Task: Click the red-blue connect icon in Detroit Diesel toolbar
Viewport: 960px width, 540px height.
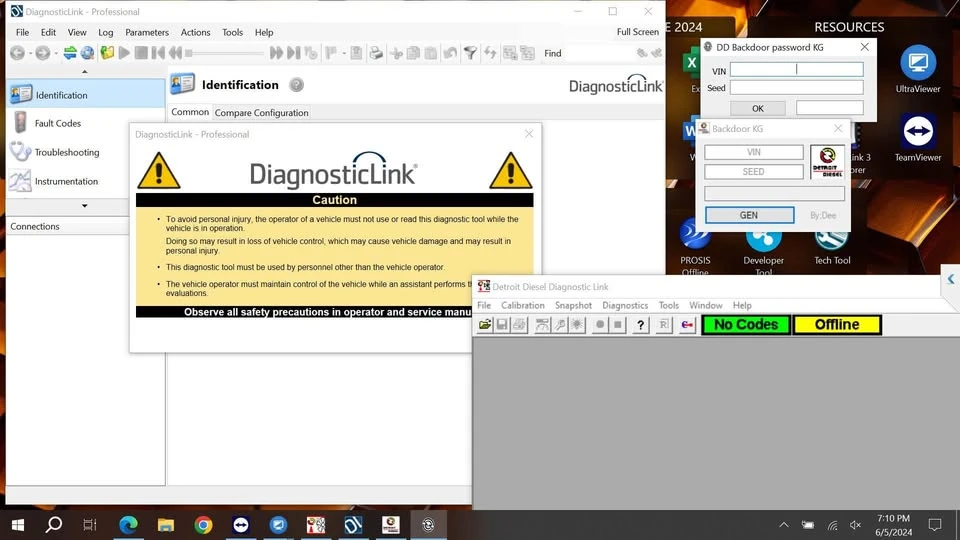Action: point(688,325)
